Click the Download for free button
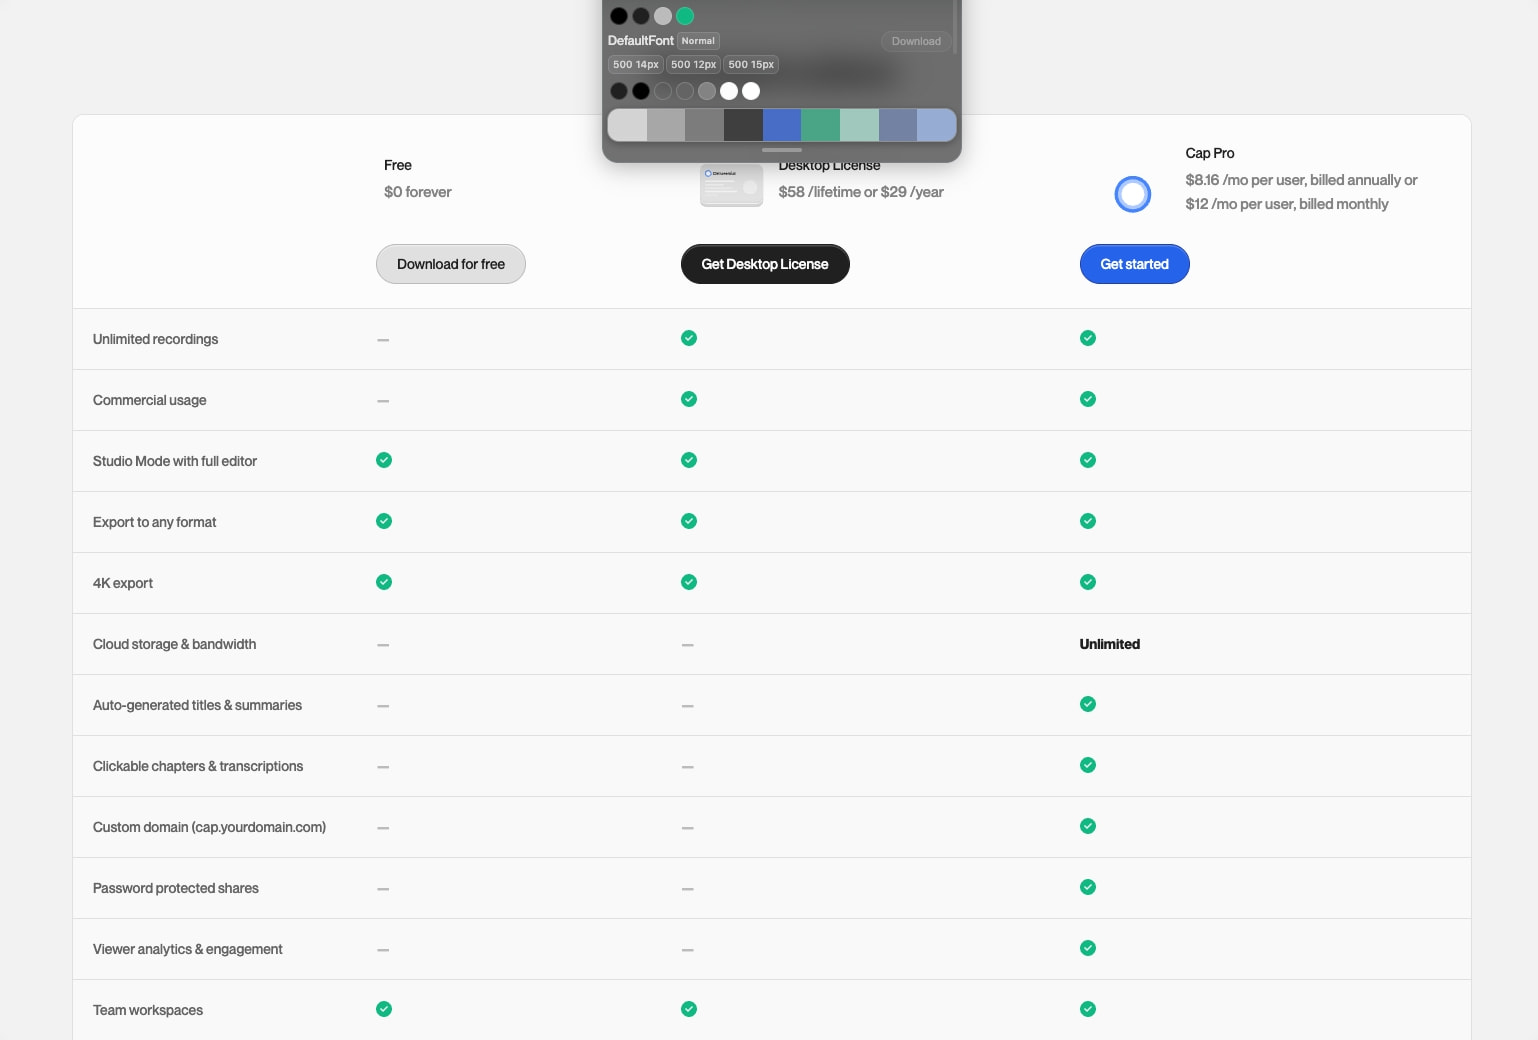 click(x=451, y=264)
